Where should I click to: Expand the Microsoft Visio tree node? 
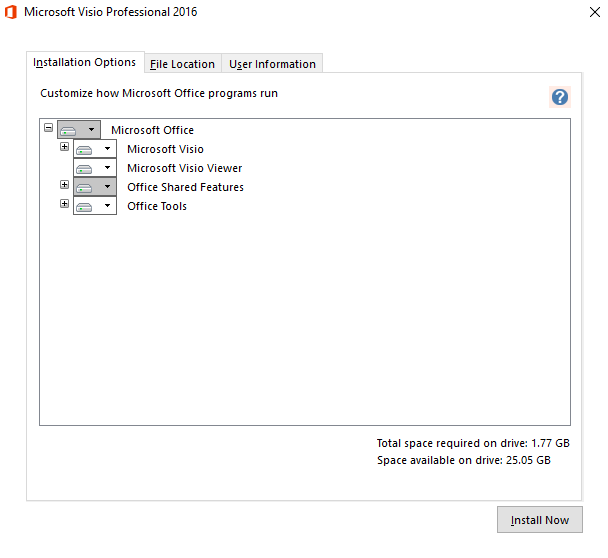tap(64, 147)
